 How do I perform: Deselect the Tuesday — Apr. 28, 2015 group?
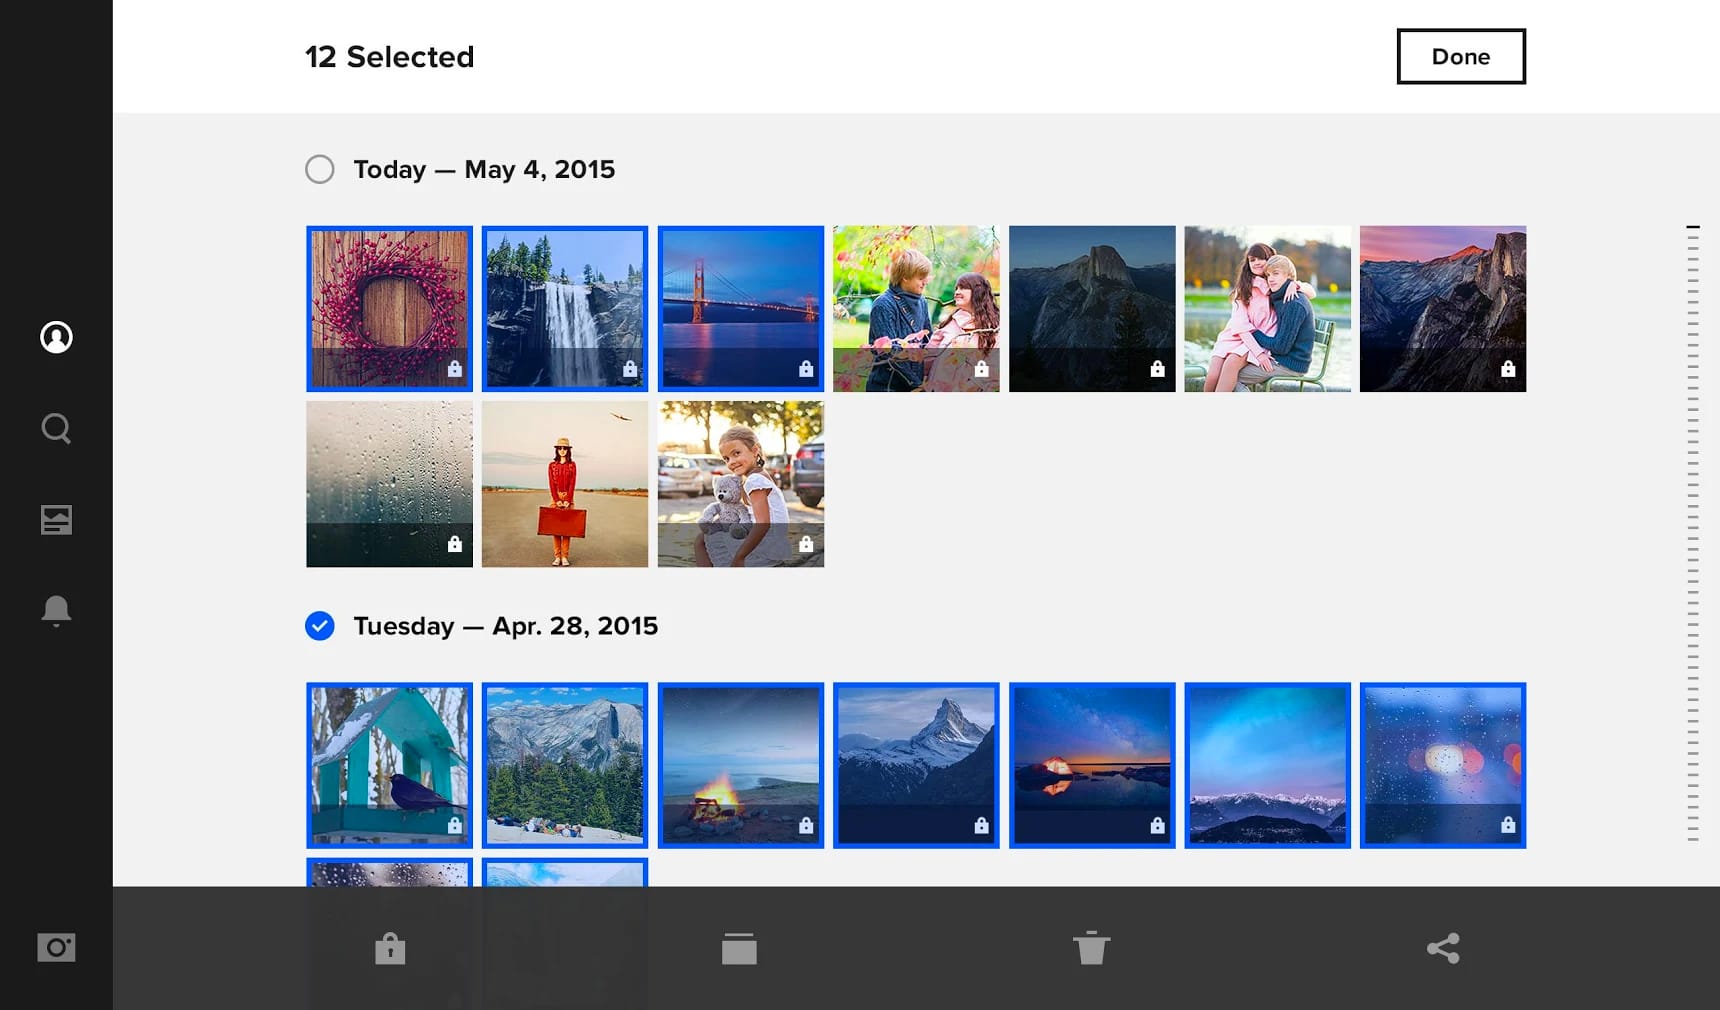coord(319,626)
